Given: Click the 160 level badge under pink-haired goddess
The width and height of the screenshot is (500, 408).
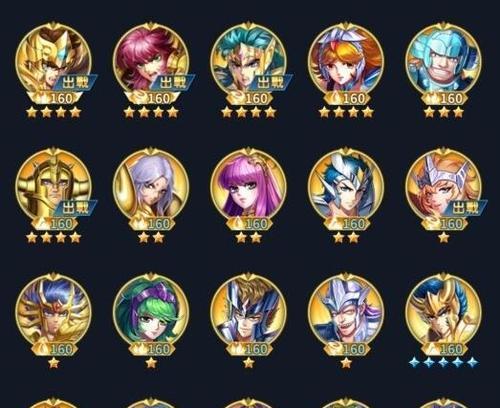Looking at the screenshot, I should tap(249, 224).
